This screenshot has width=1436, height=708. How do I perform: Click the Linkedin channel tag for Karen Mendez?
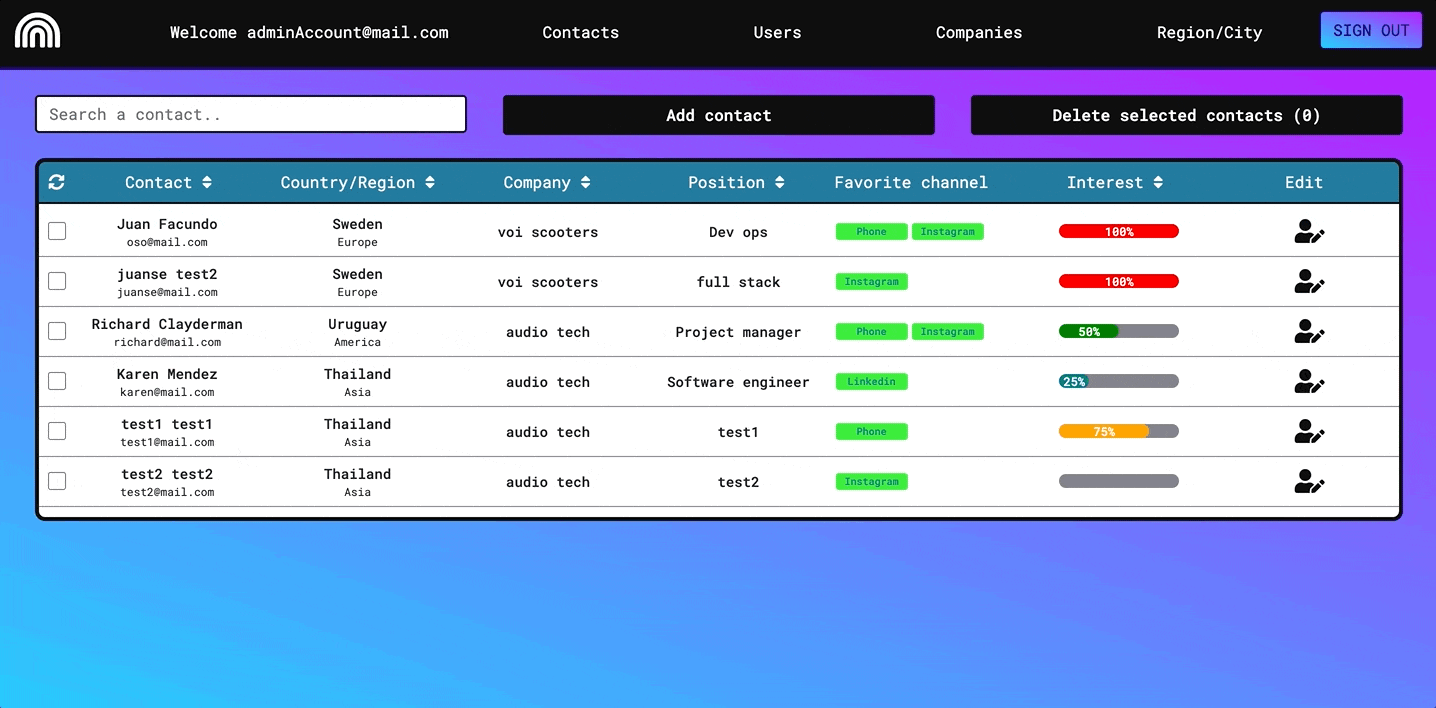coord(871,381)
